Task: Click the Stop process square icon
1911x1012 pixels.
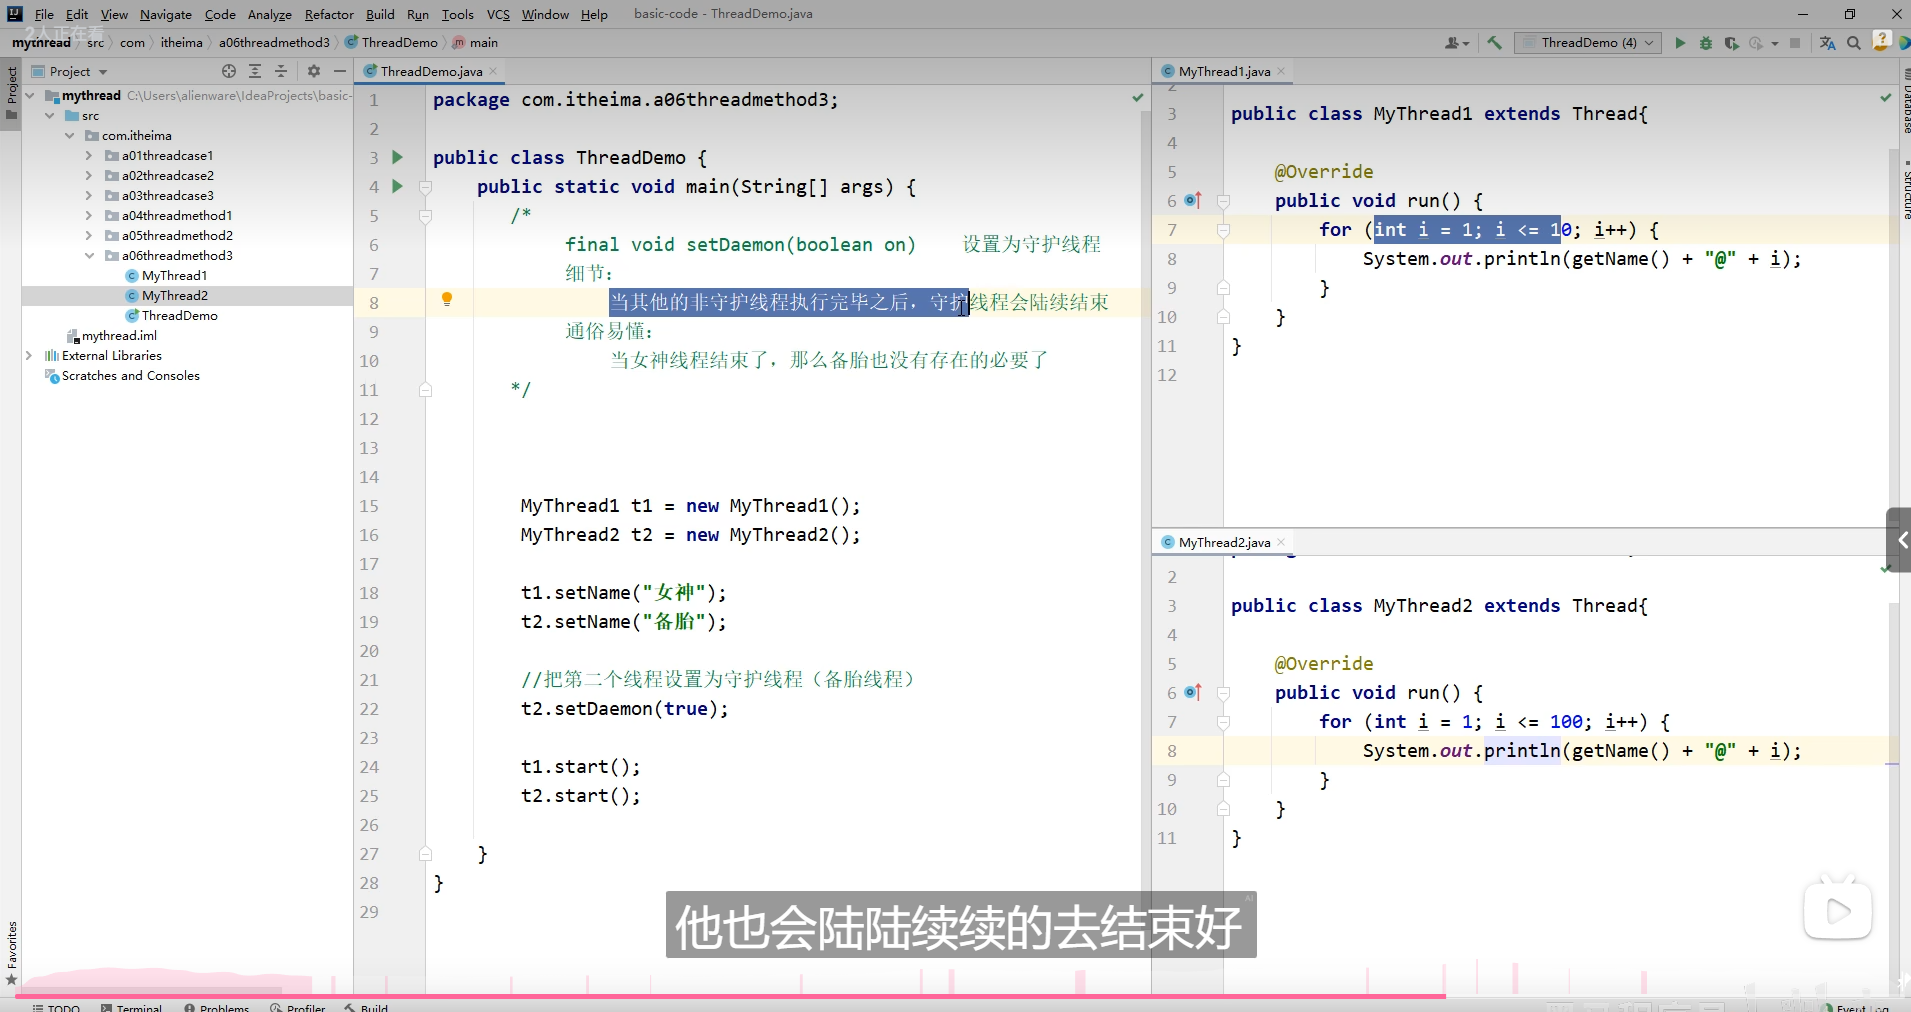Action: [x=1795, y=43]
